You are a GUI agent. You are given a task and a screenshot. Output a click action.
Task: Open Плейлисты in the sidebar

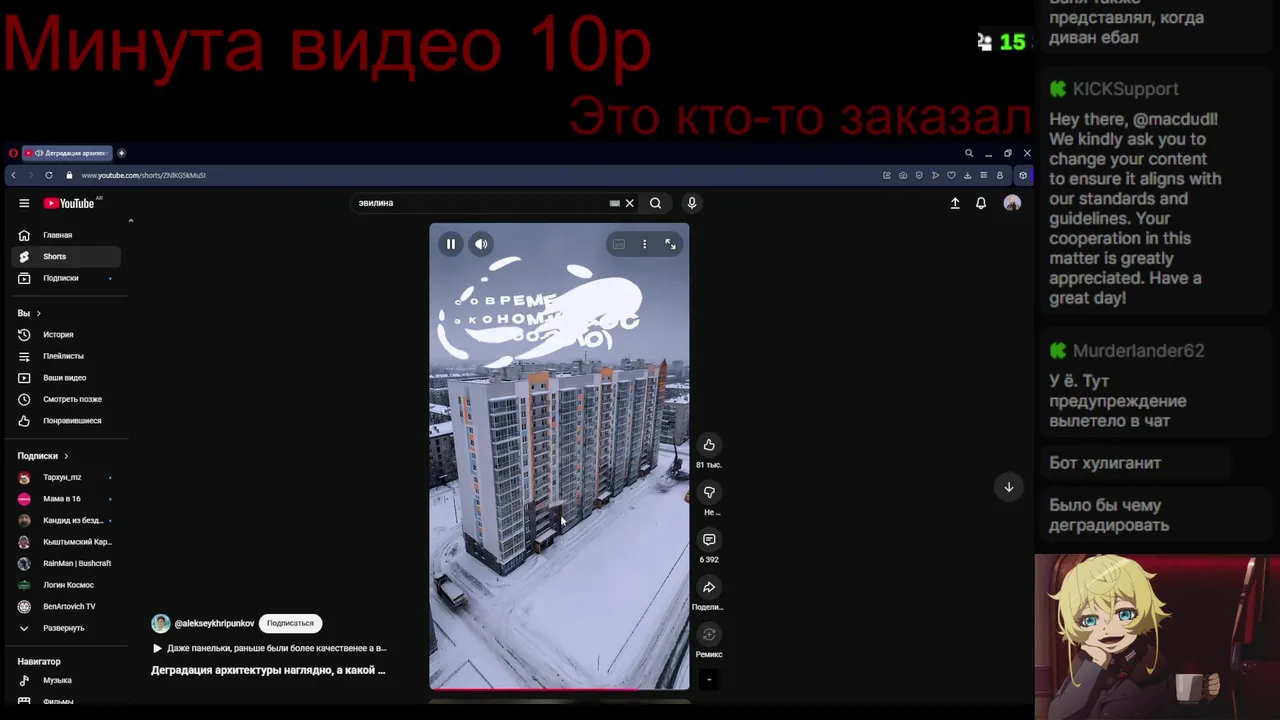[x=66, y=356]
